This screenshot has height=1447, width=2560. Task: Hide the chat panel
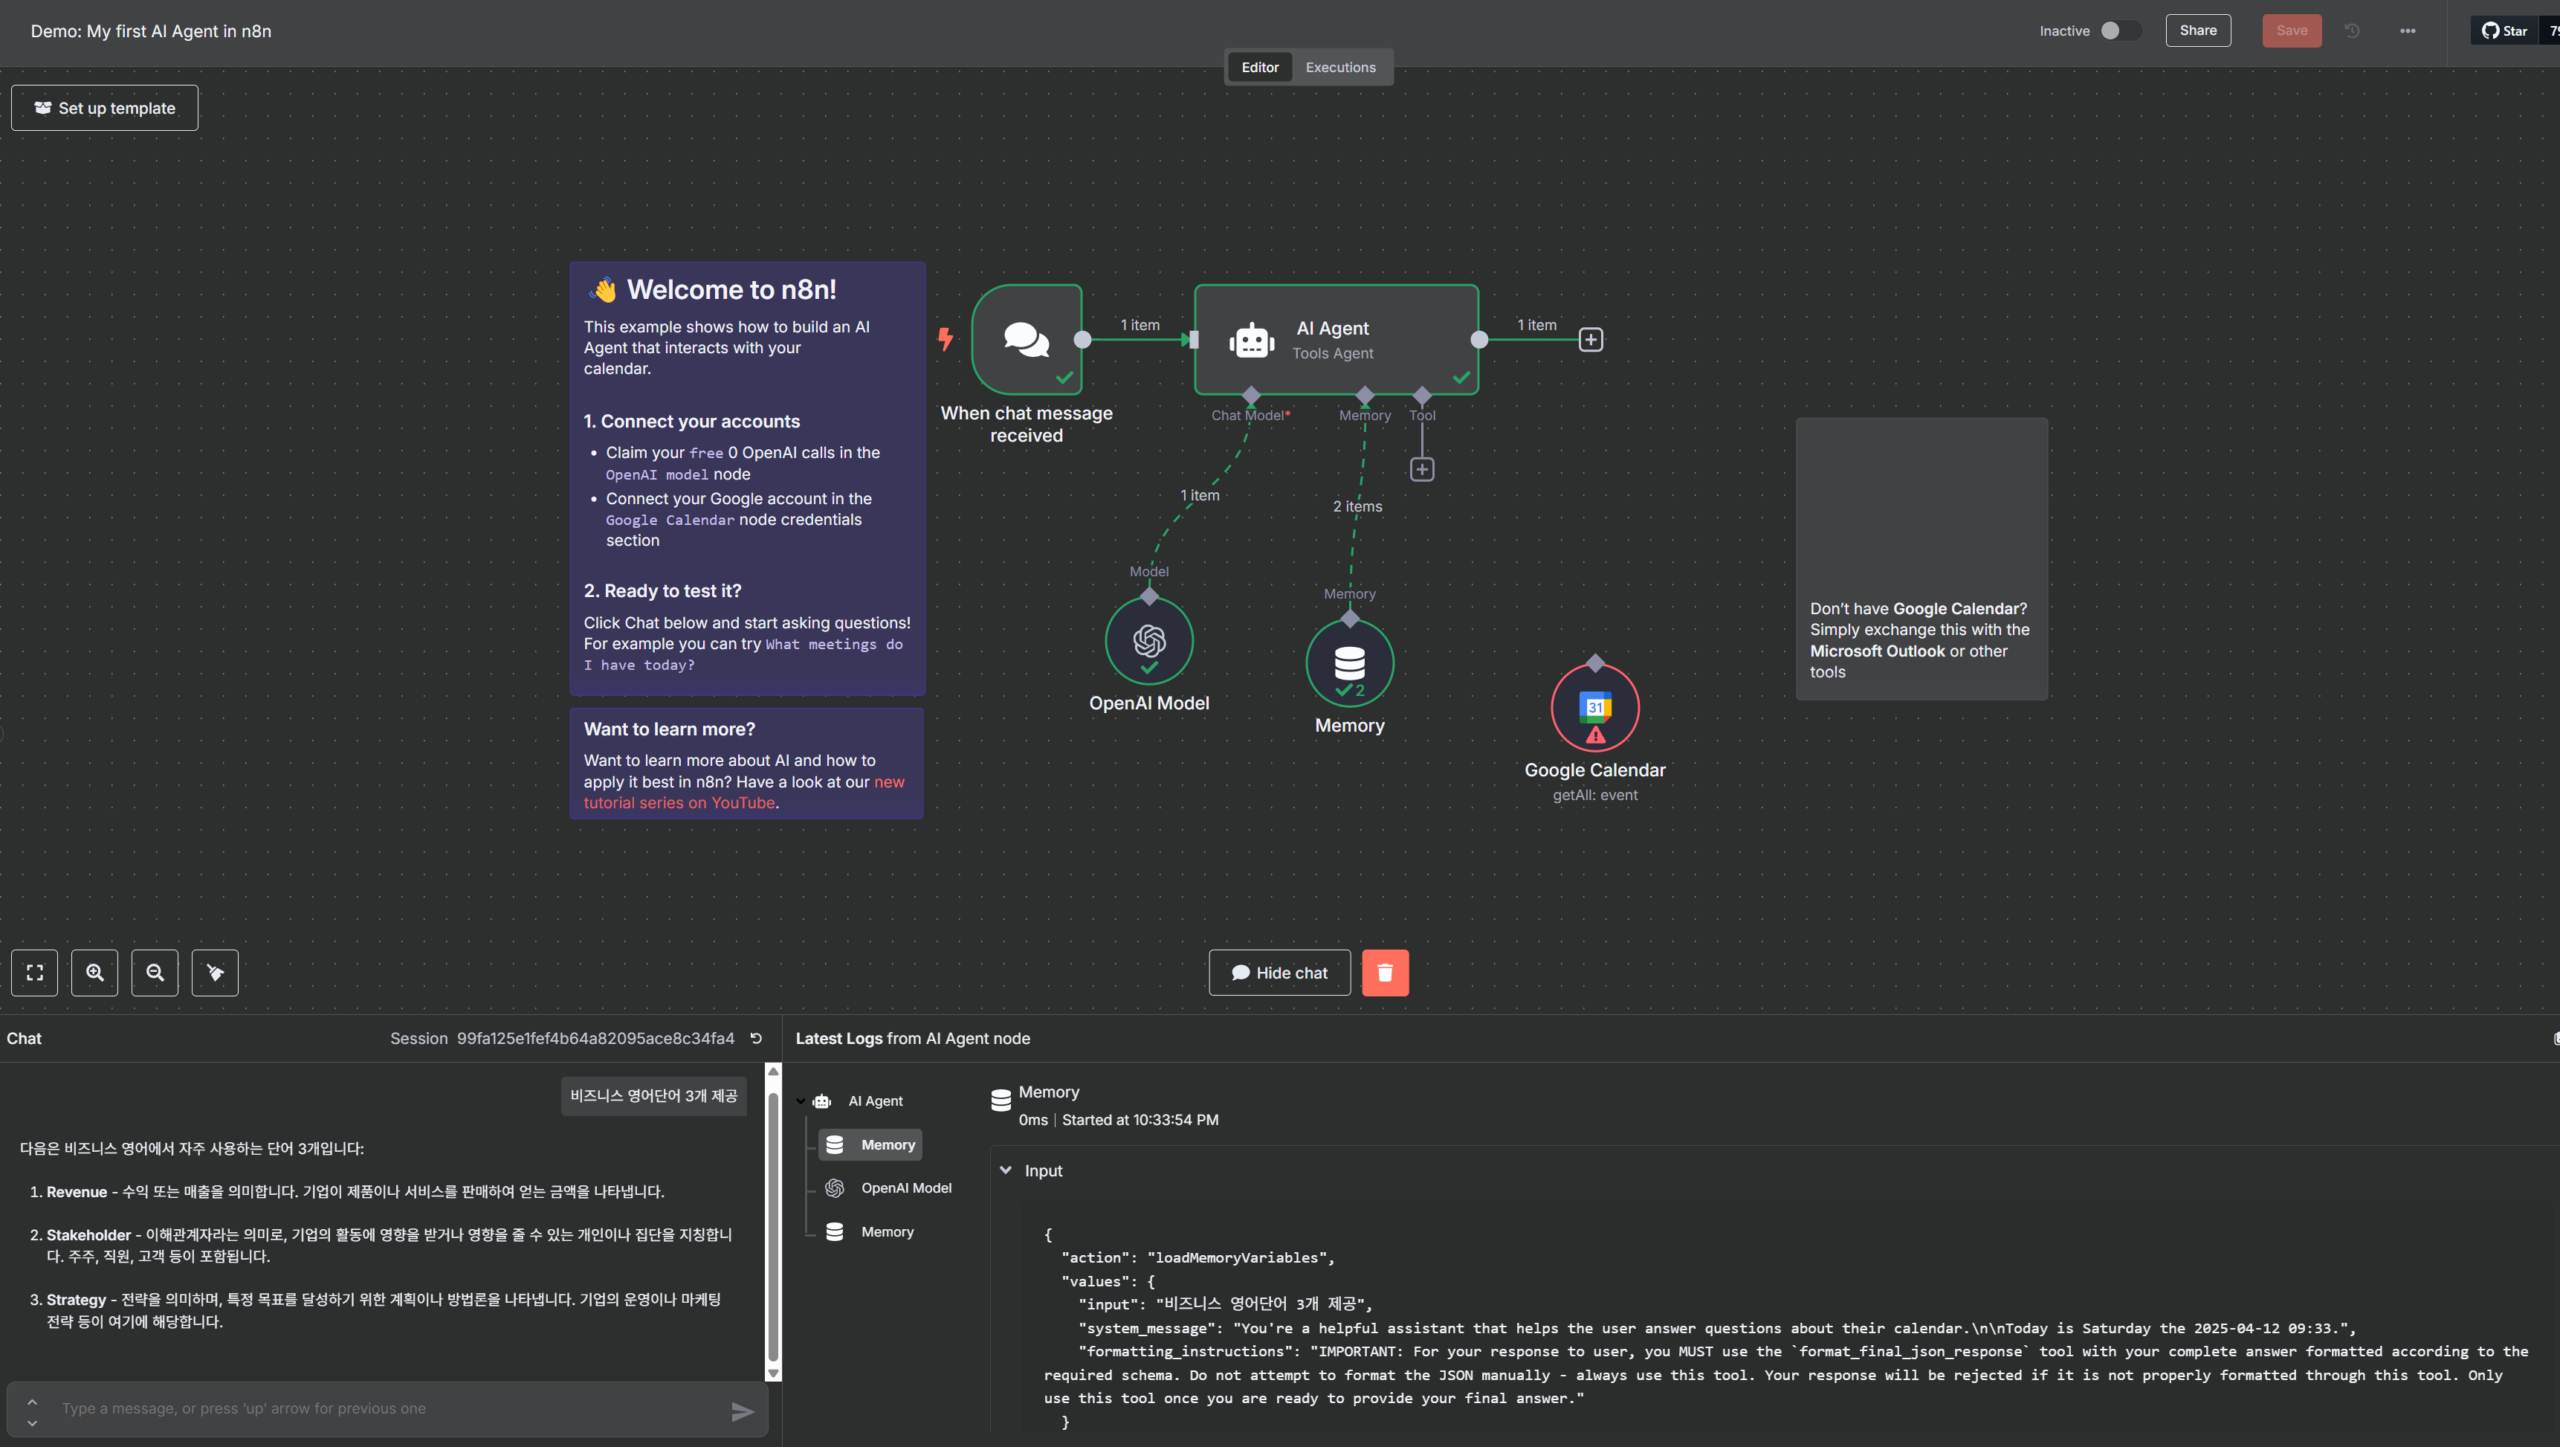pos(1280,973)
